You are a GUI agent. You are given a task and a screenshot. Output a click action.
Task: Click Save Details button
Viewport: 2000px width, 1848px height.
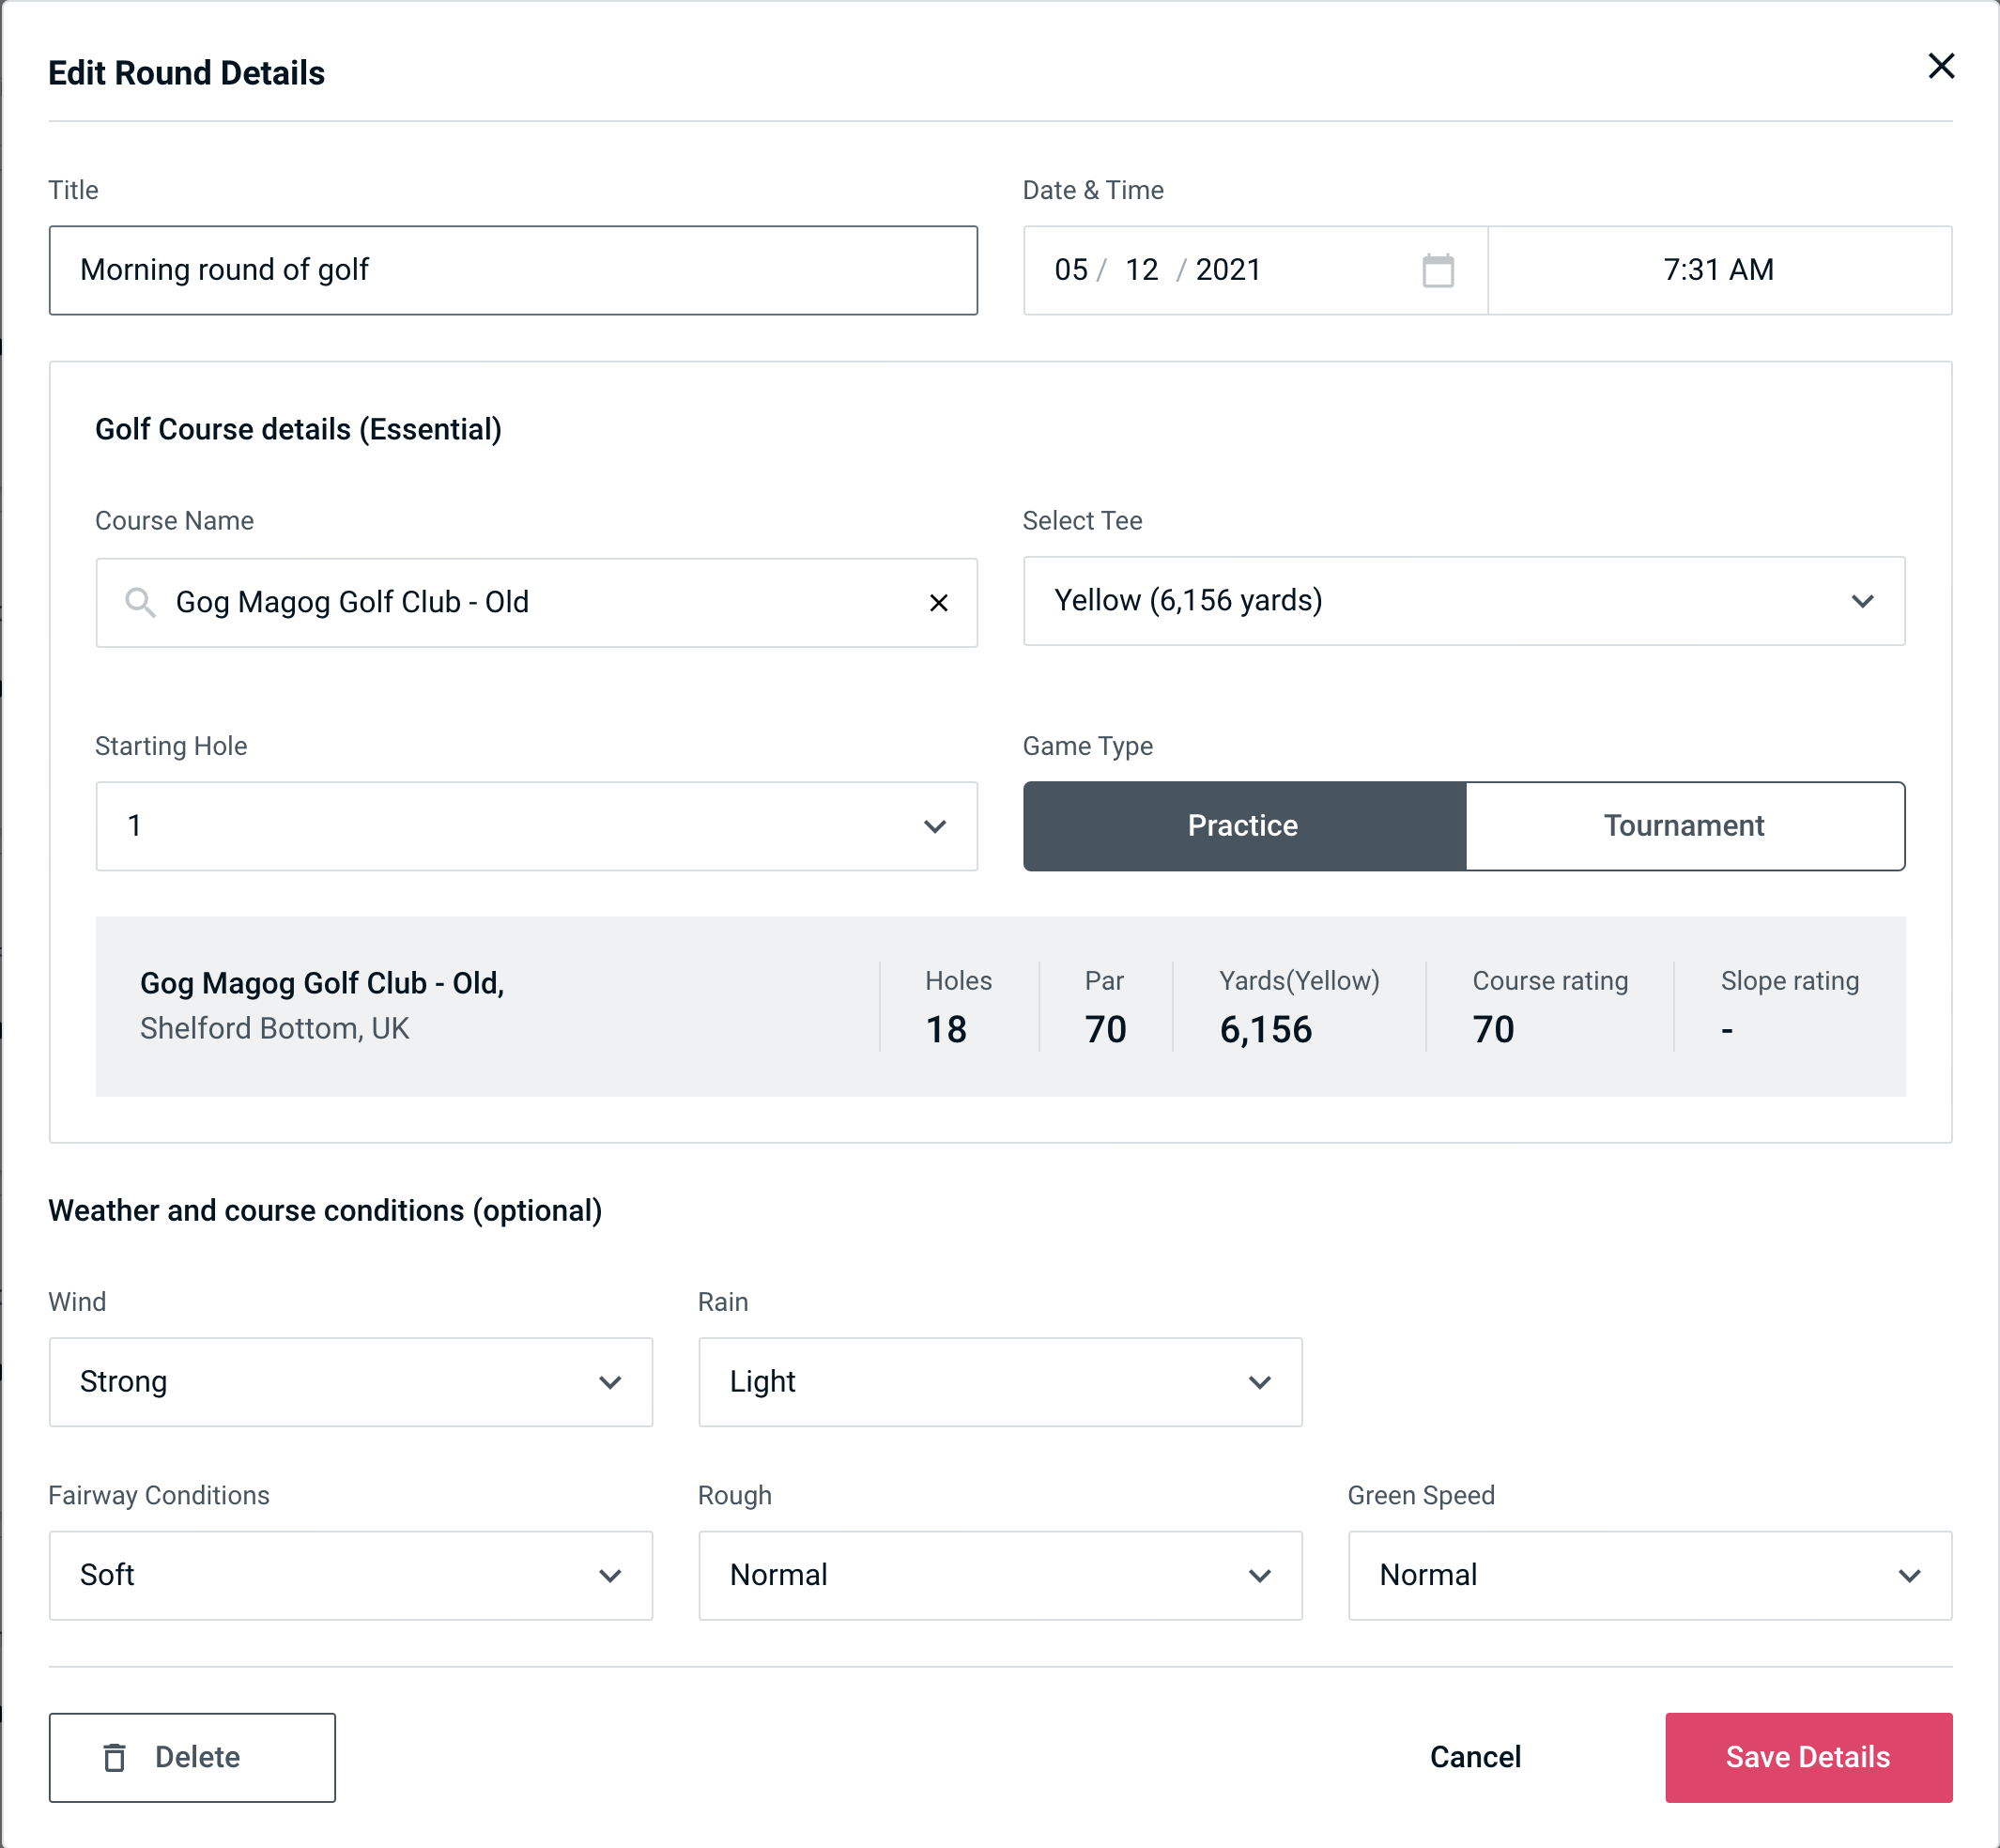(x=1808, y=1758)
